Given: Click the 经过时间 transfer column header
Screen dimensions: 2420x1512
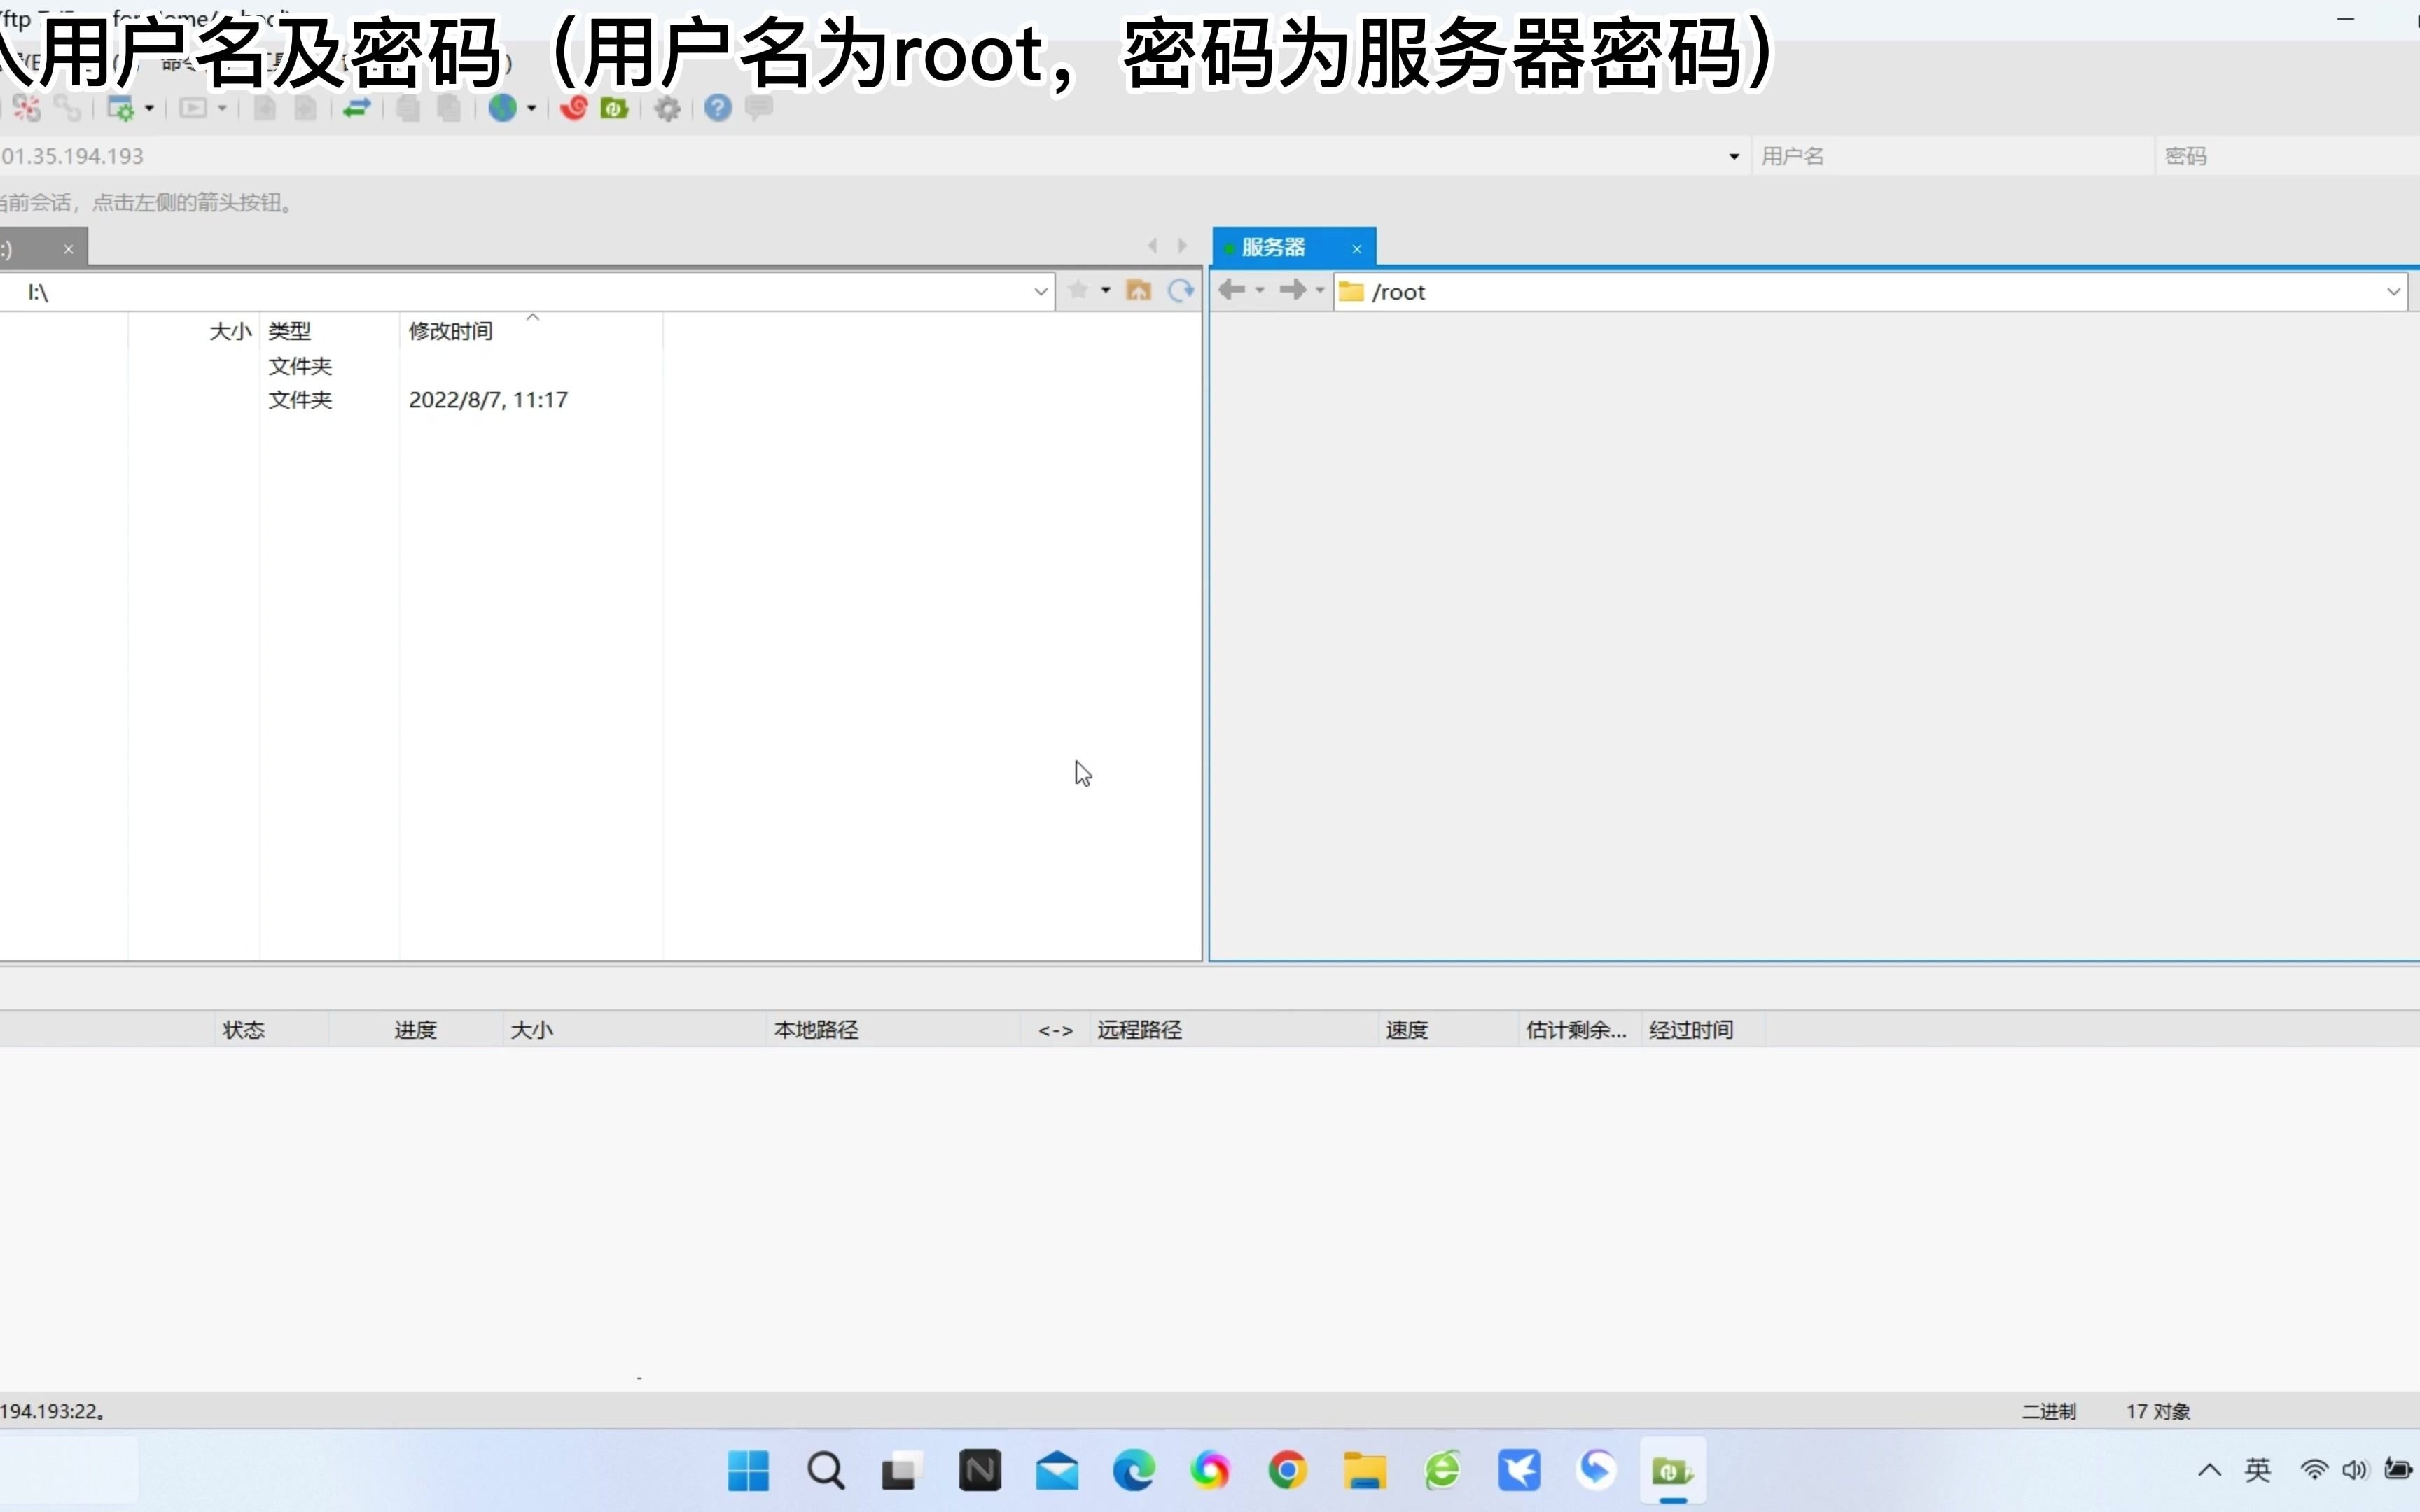Looking at the screenshot, I should 1702,1030.
